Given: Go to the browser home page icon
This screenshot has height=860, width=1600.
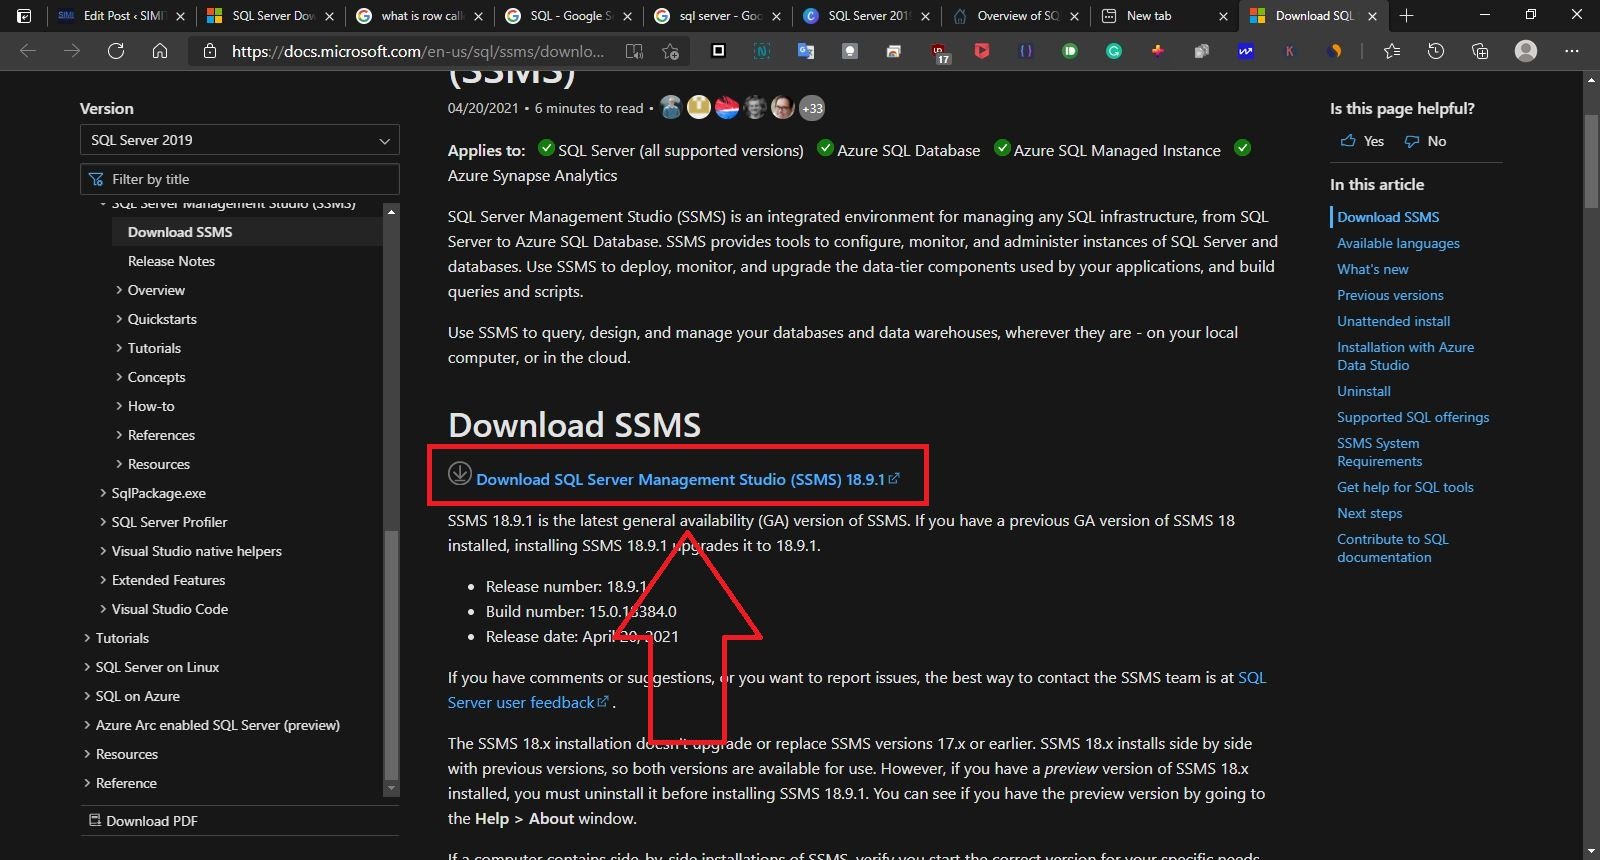Looking at the screenshot, I should 160,51.
